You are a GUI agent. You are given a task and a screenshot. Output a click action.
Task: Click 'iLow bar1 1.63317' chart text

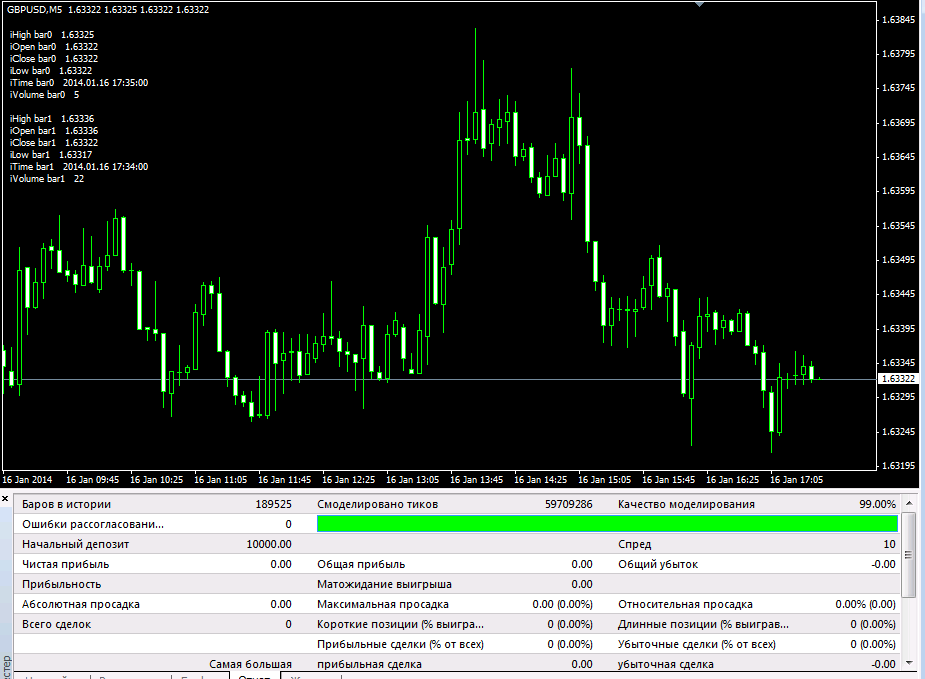point(51,155)
